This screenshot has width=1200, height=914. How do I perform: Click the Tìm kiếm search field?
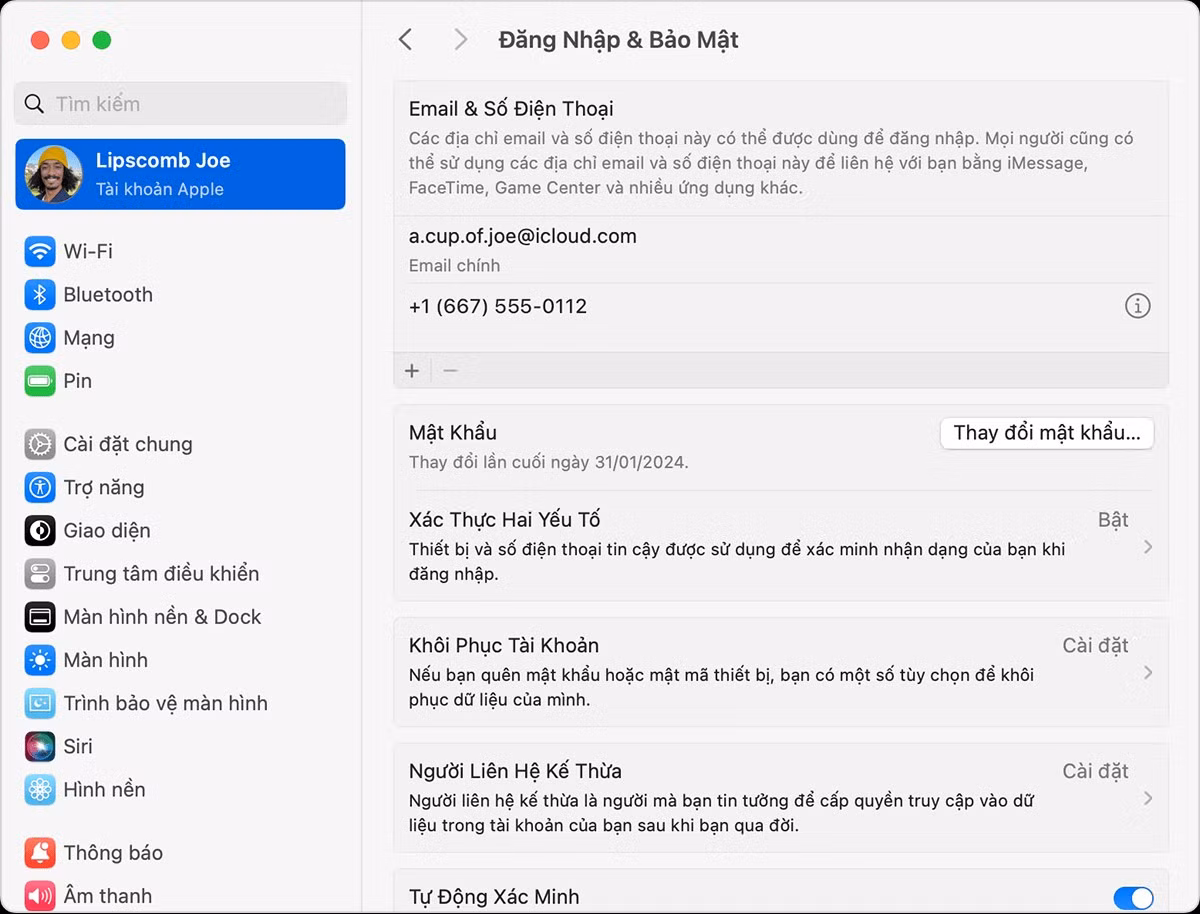pos(180,103)
